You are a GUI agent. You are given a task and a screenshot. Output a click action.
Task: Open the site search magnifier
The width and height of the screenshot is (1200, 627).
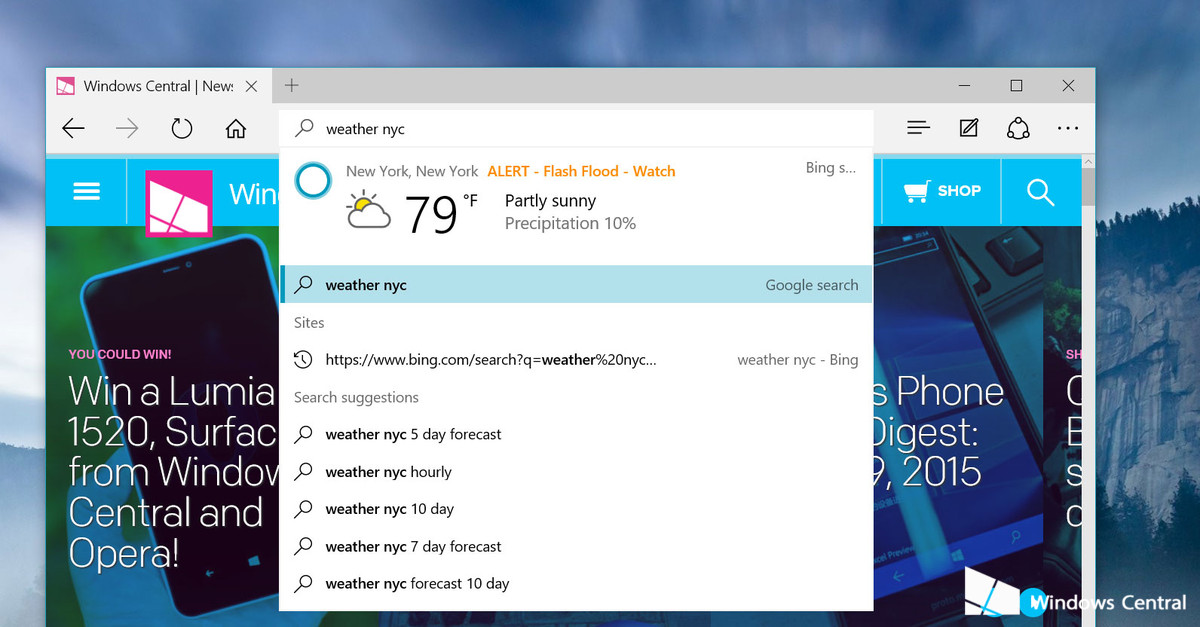[1040, 192]
